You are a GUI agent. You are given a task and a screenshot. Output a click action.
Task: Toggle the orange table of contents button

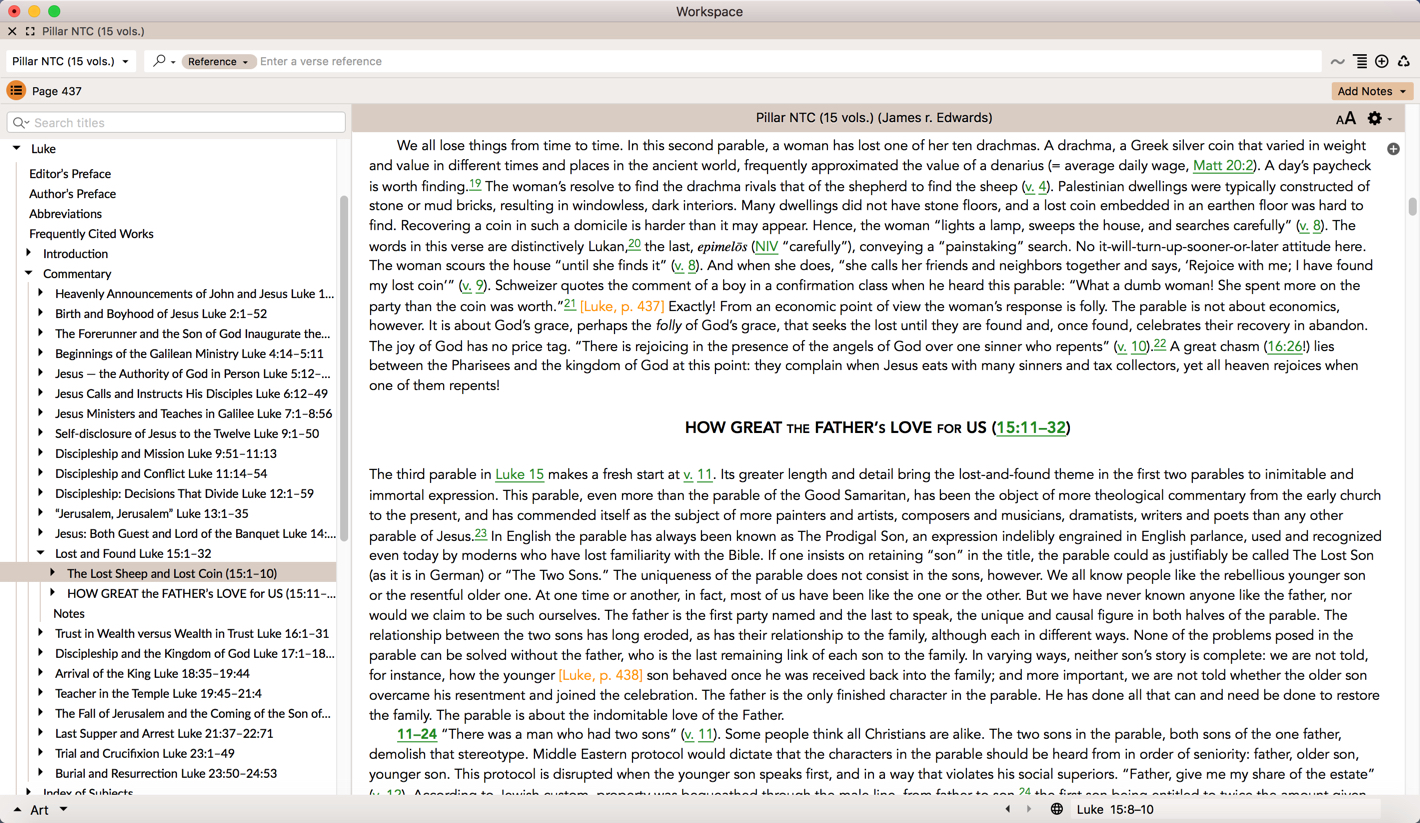coord(16,91)
